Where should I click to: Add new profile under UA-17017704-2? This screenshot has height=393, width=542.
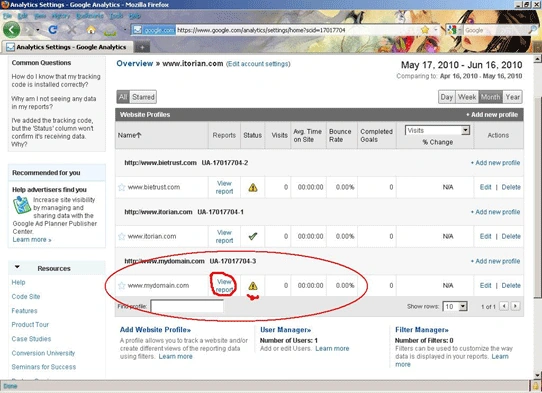(x=495, y=163)
